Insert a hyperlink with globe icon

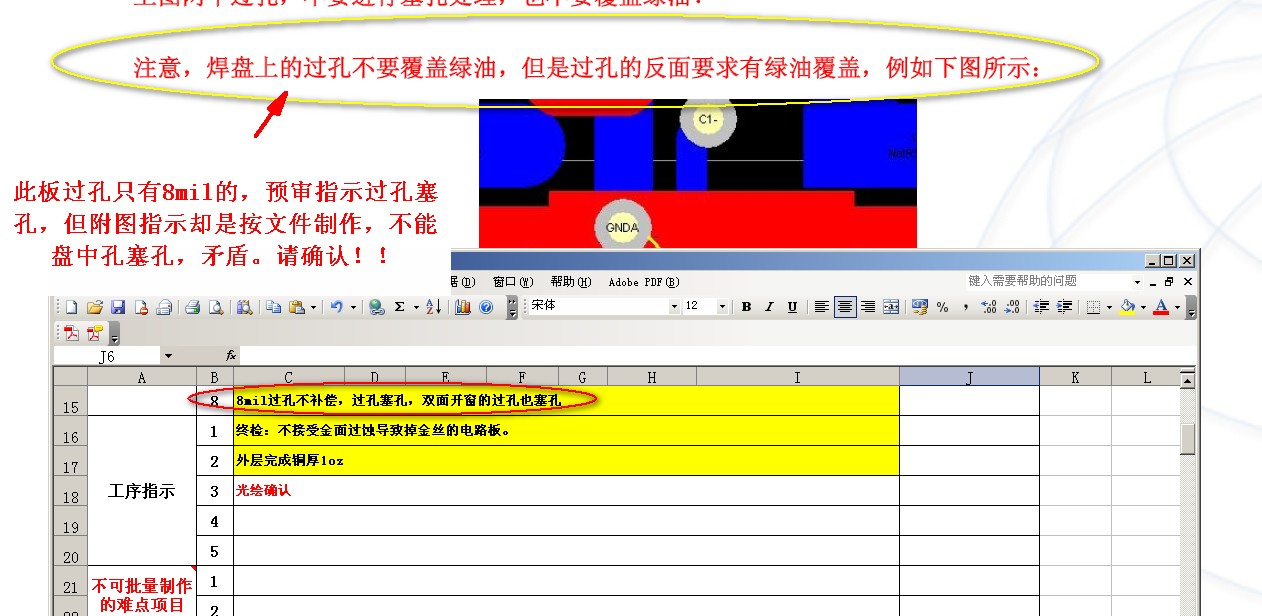click(376, 307)
